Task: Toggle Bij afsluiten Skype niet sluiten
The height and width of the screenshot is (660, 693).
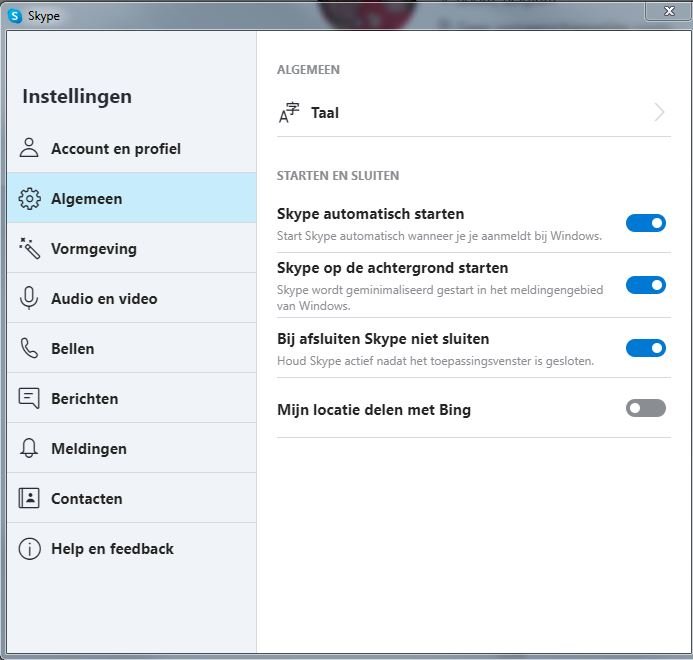Action: (x=646, y=348)
